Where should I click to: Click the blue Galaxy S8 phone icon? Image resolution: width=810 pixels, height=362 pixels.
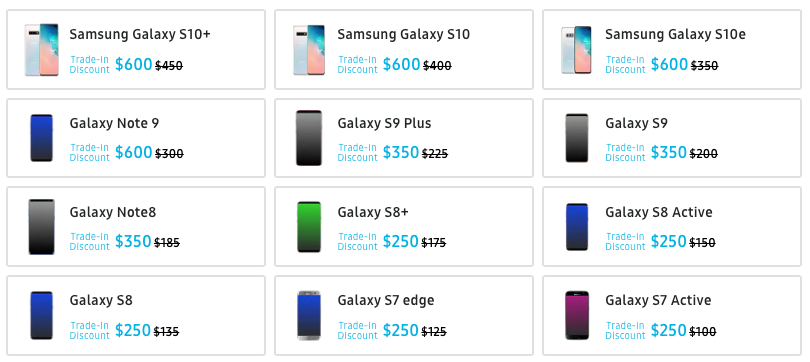coord(41,316)
